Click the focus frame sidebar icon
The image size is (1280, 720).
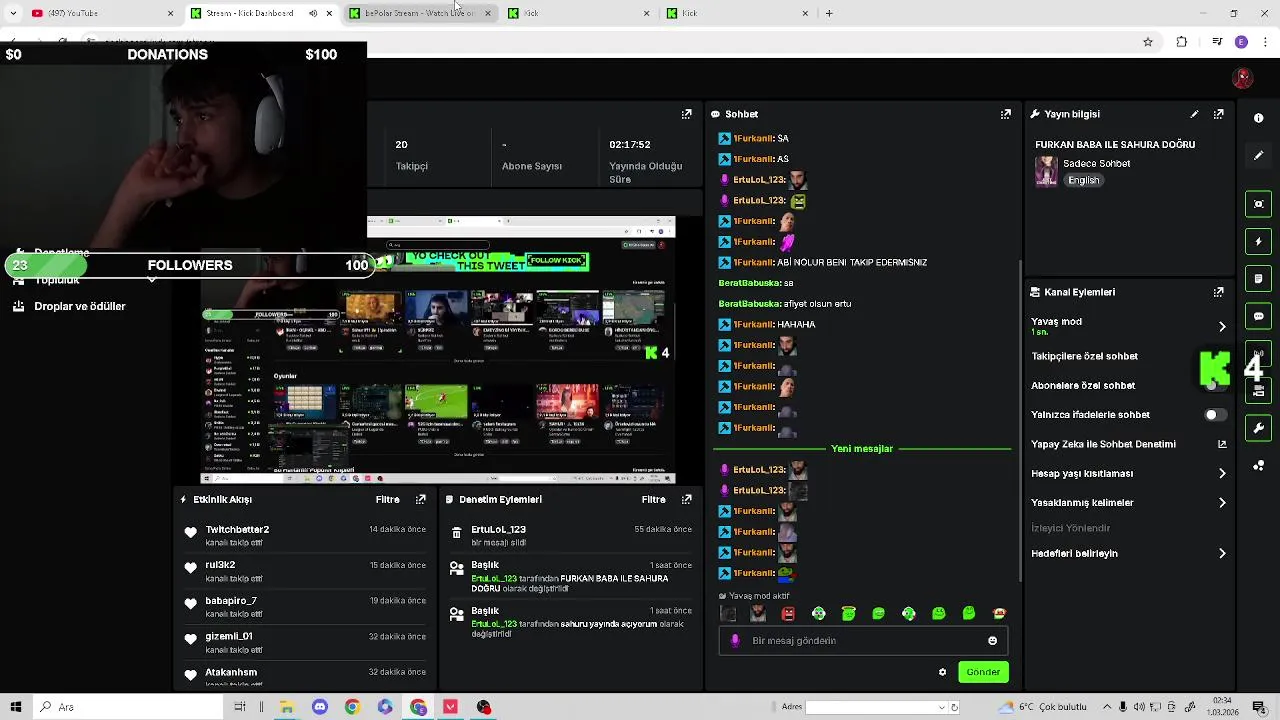1258,204
